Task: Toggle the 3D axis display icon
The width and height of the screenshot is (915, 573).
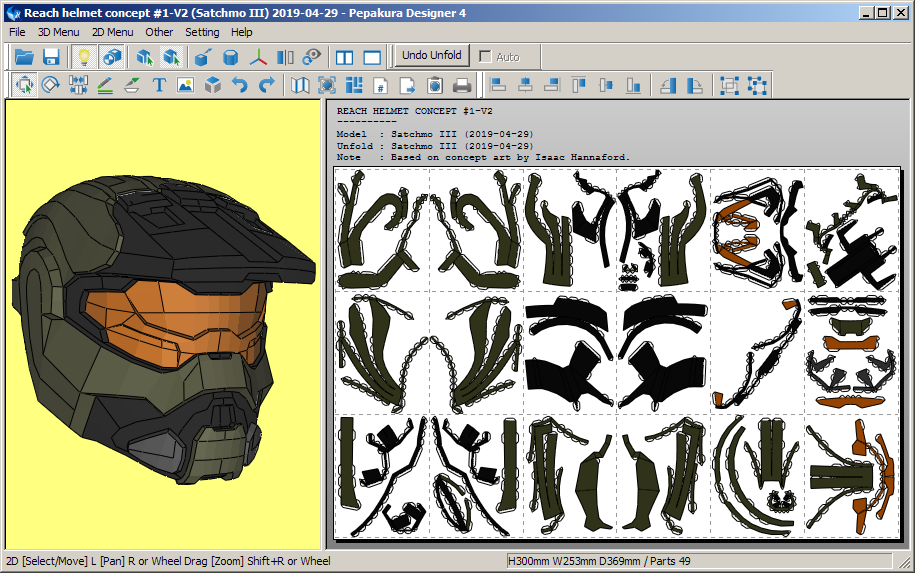Action: [258, 57]
